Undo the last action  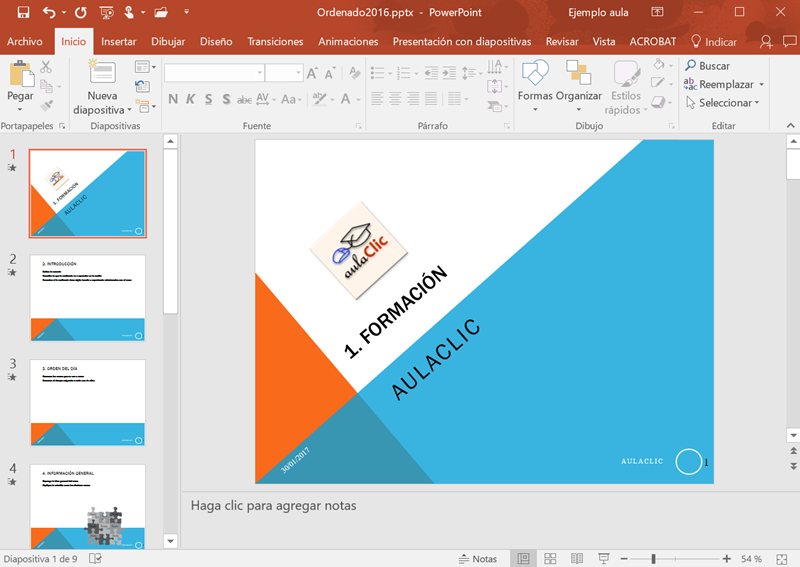pyautogui.click(x=49, y=12)
